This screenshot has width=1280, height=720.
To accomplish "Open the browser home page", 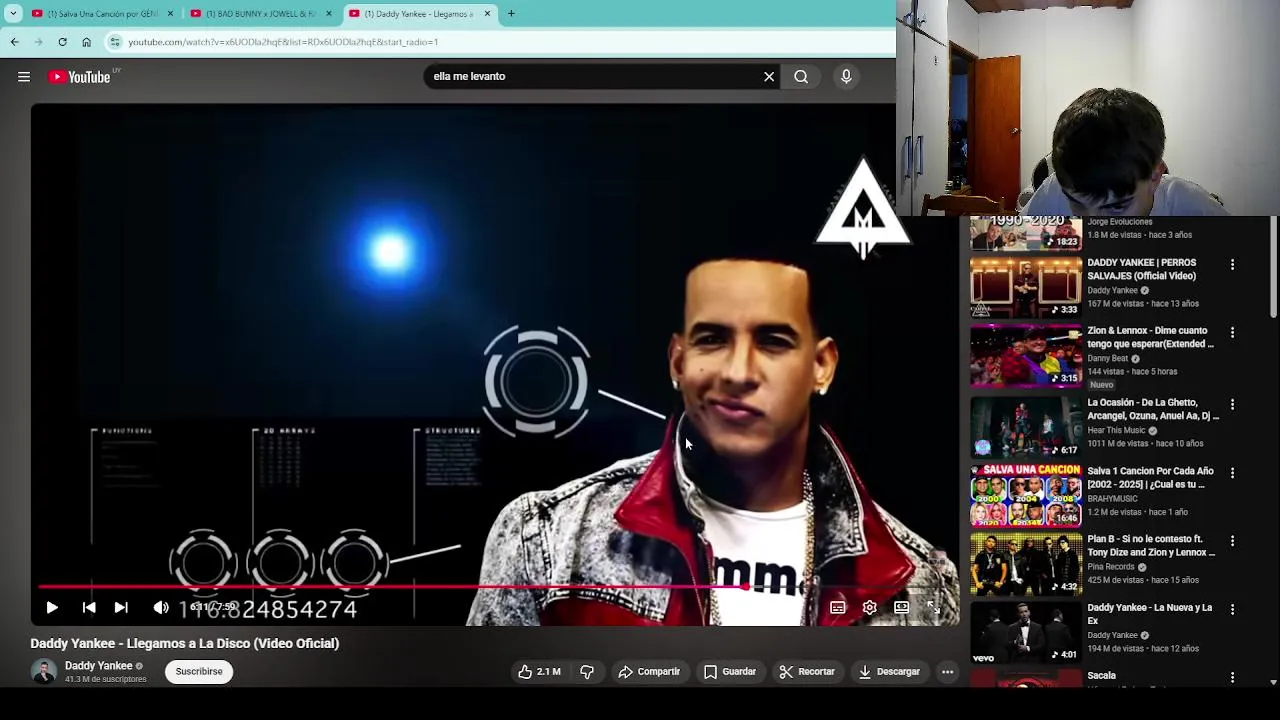I will (86, 42).
